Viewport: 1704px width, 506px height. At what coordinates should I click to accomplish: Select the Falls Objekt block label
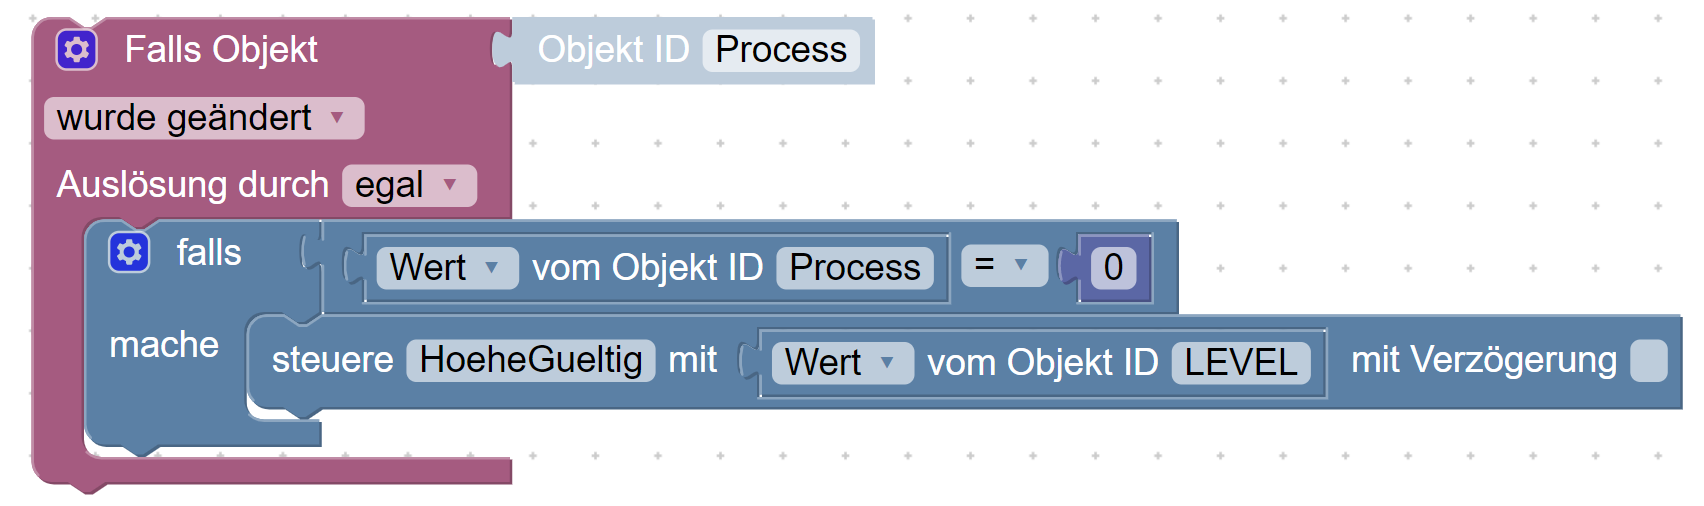(x=221, y=50)
